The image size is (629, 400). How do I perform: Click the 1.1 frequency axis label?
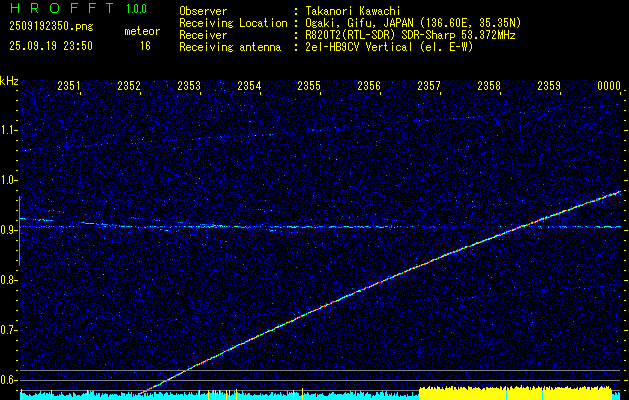point(9,130)
